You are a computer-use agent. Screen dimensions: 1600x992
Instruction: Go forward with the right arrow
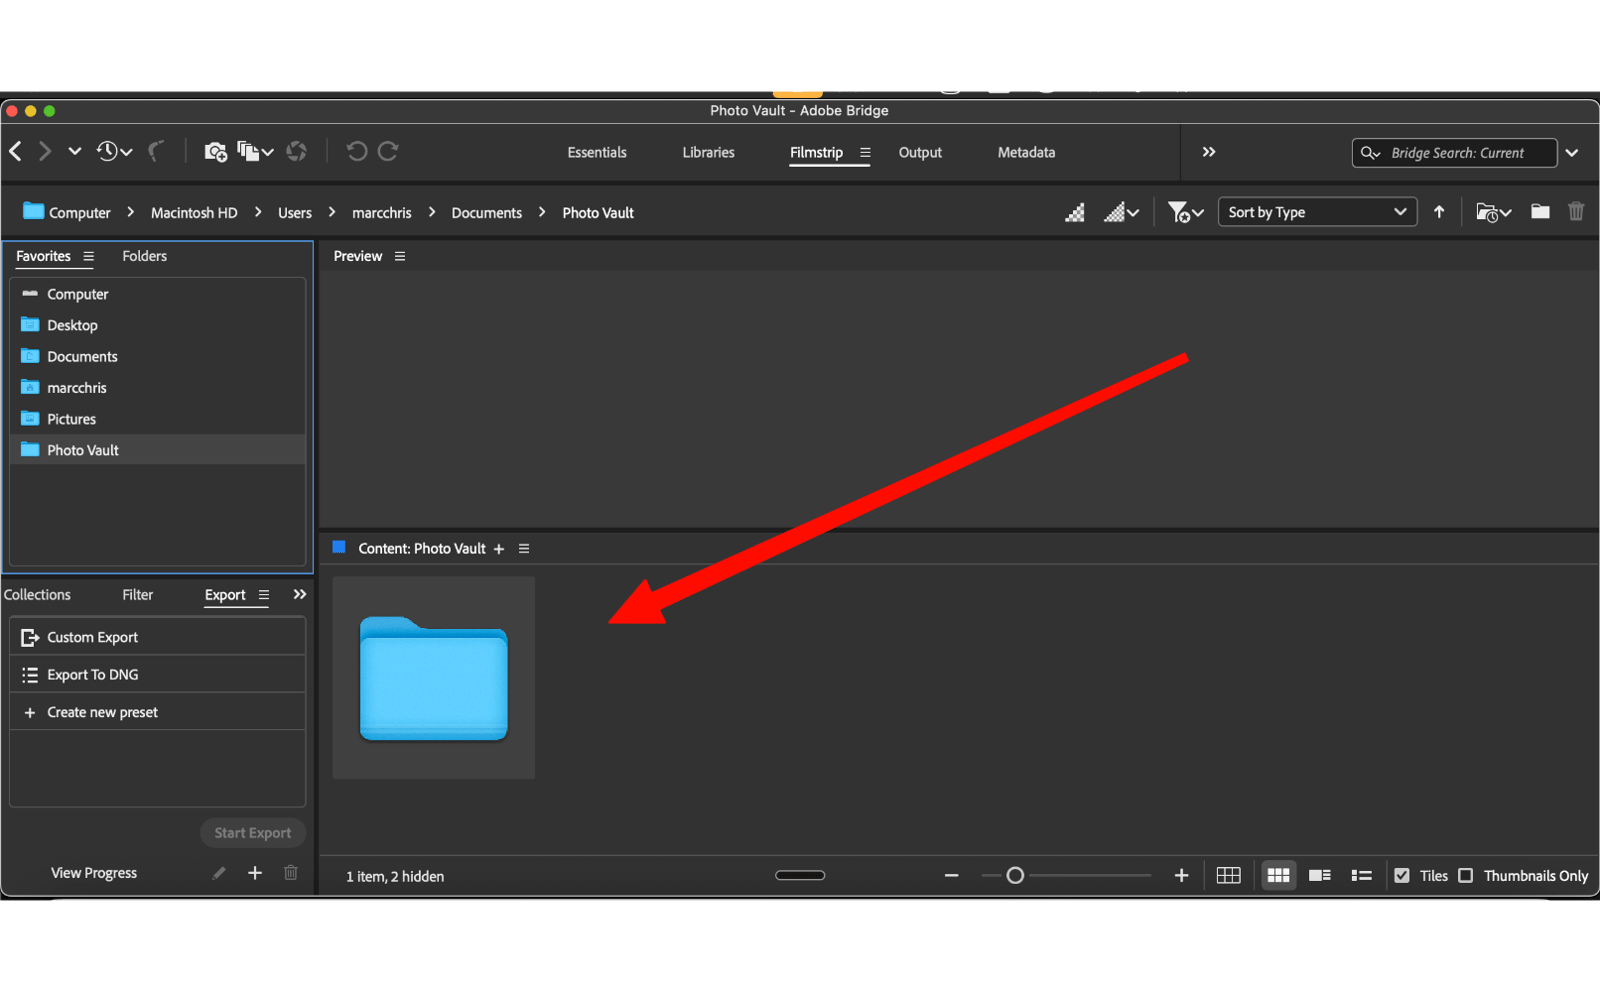pyautogui.click(x=45, y=151)
